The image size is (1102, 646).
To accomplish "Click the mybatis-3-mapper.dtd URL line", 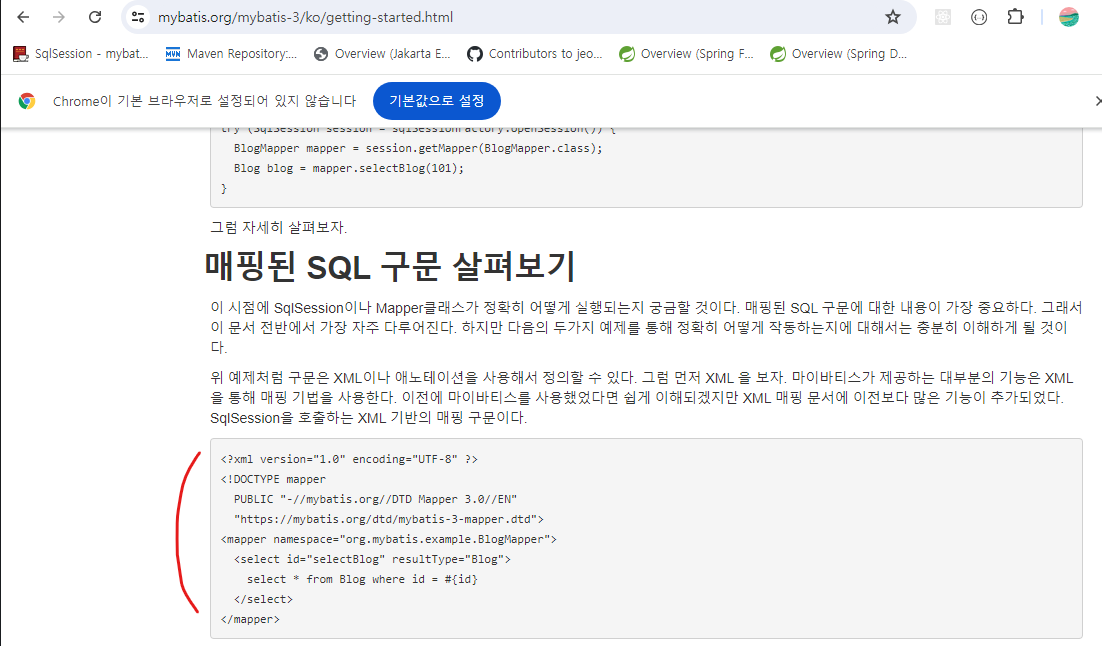I will 389,519.
